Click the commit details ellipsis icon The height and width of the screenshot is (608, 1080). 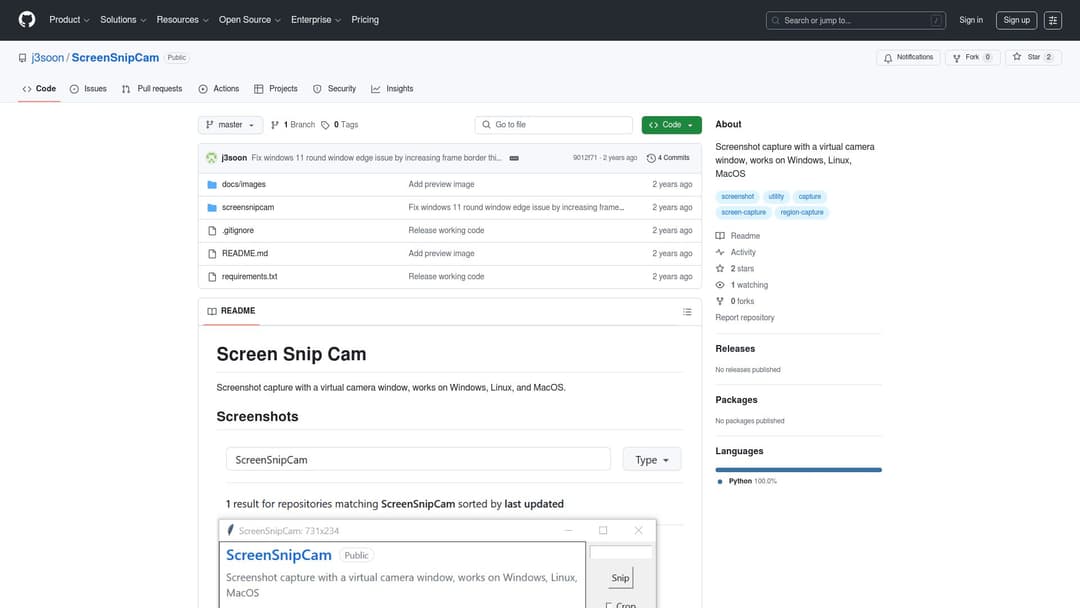pyautogui.click(x=514, y=158)
